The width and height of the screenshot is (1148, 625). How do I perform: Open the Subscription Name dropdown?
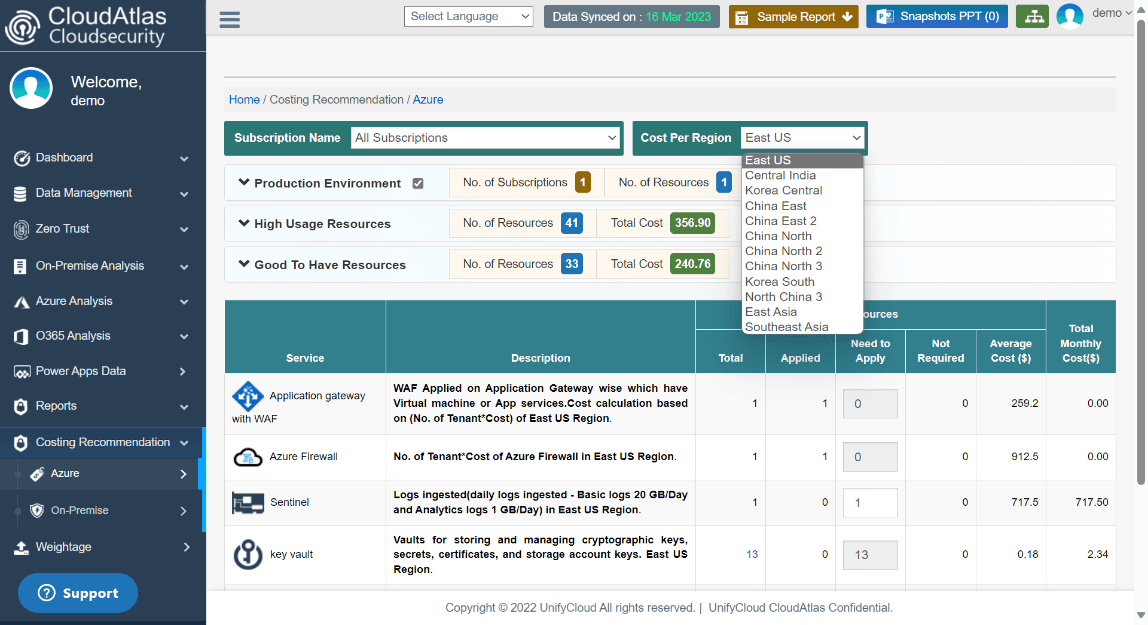click(485, 138)
